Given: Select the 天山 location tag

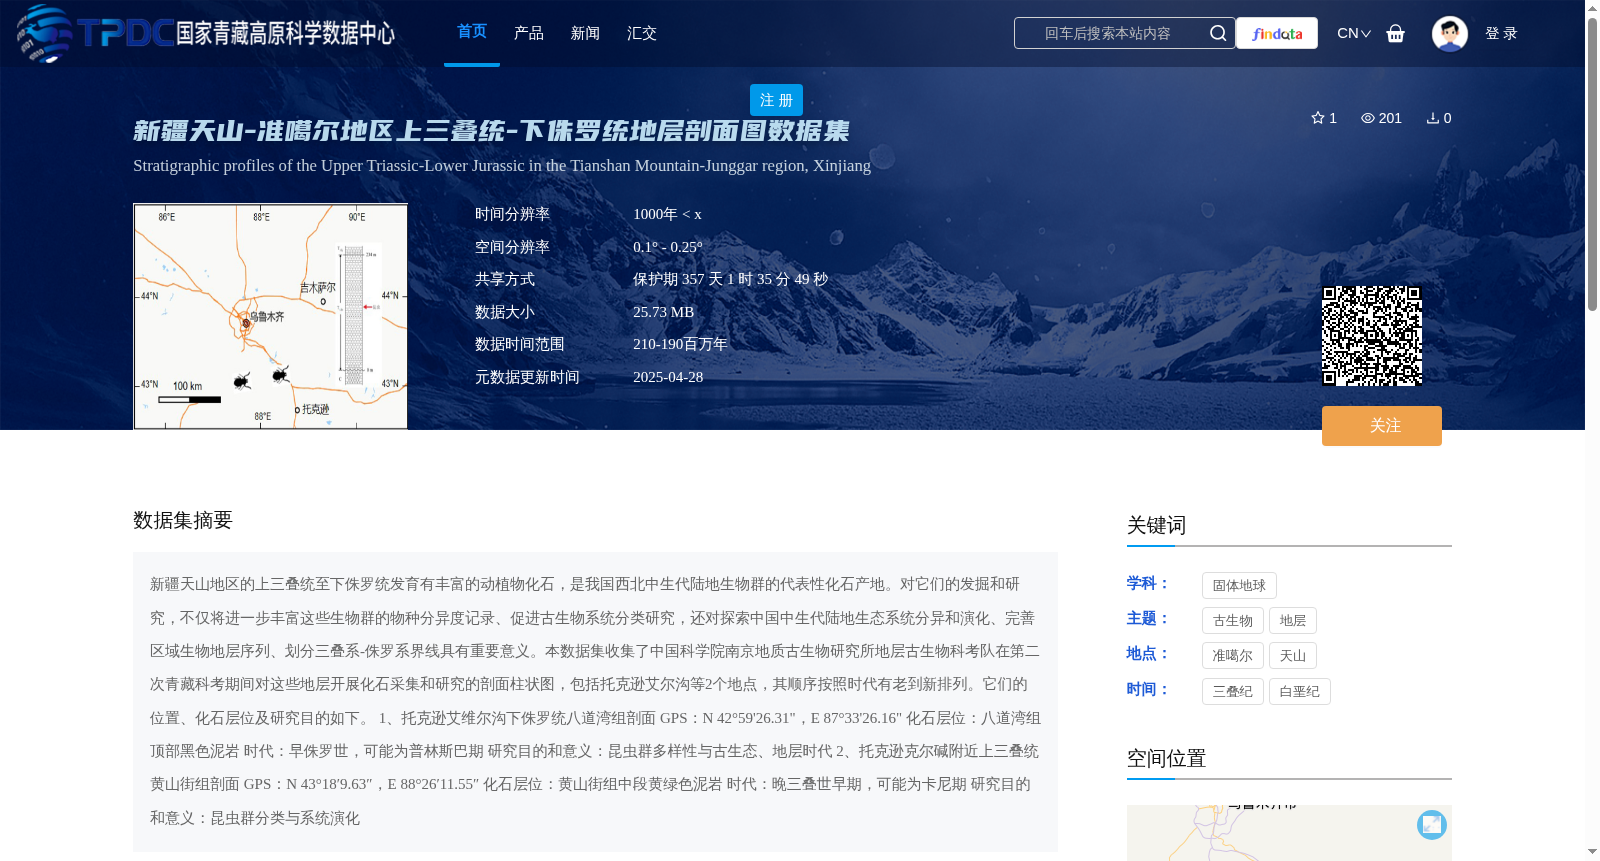Looking at the screenshot, I should tap(1293, 655).
